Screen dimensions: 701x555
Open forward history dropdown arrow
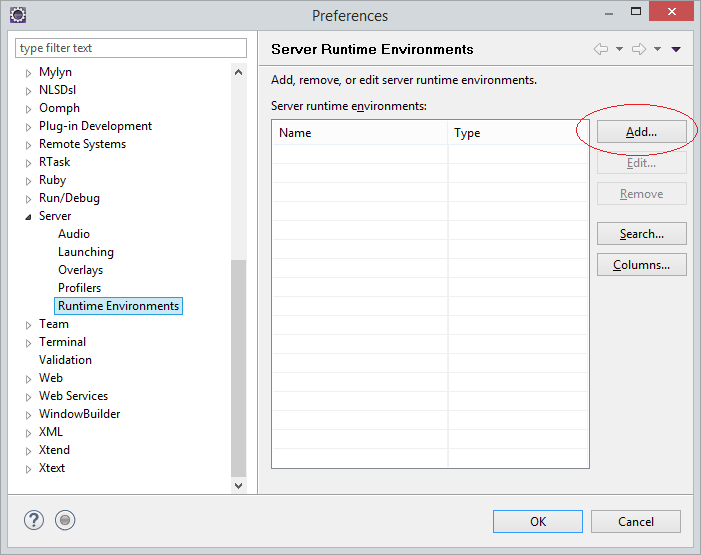pos(657,49)
